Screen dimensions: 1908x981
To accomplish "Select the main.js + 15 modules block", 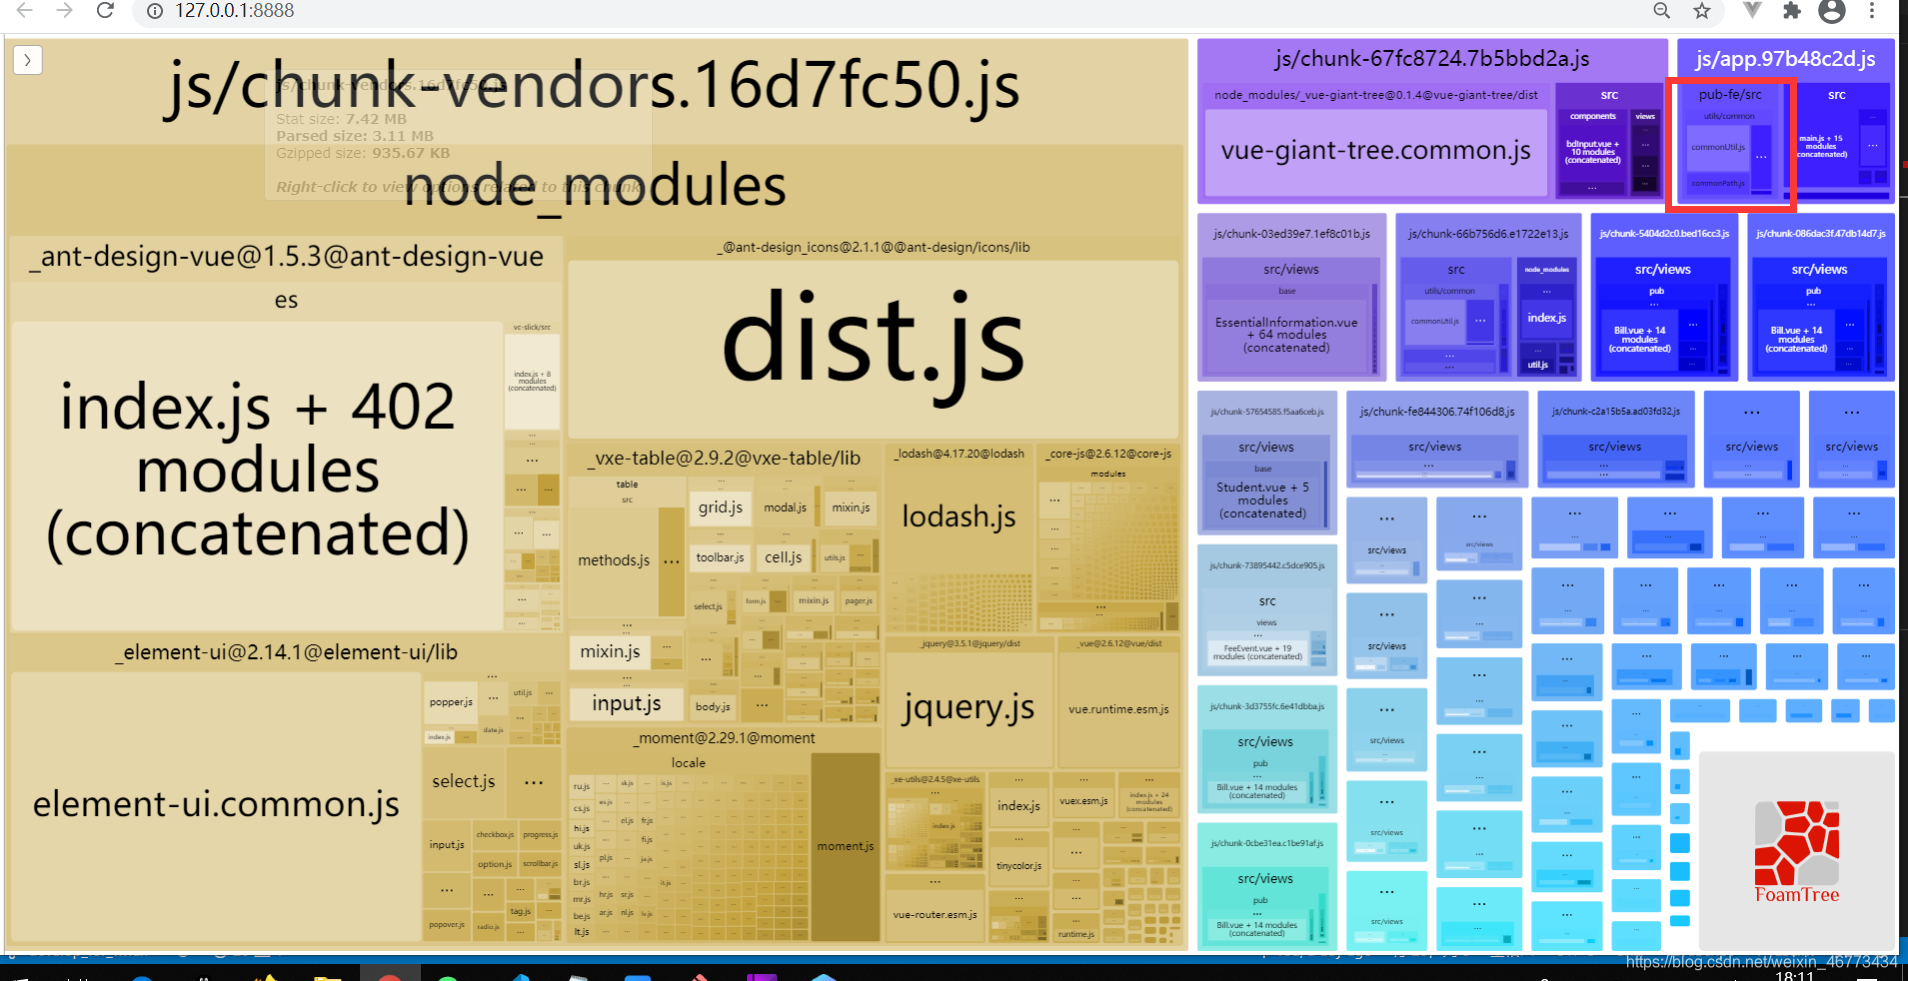I will (1821, 146).
